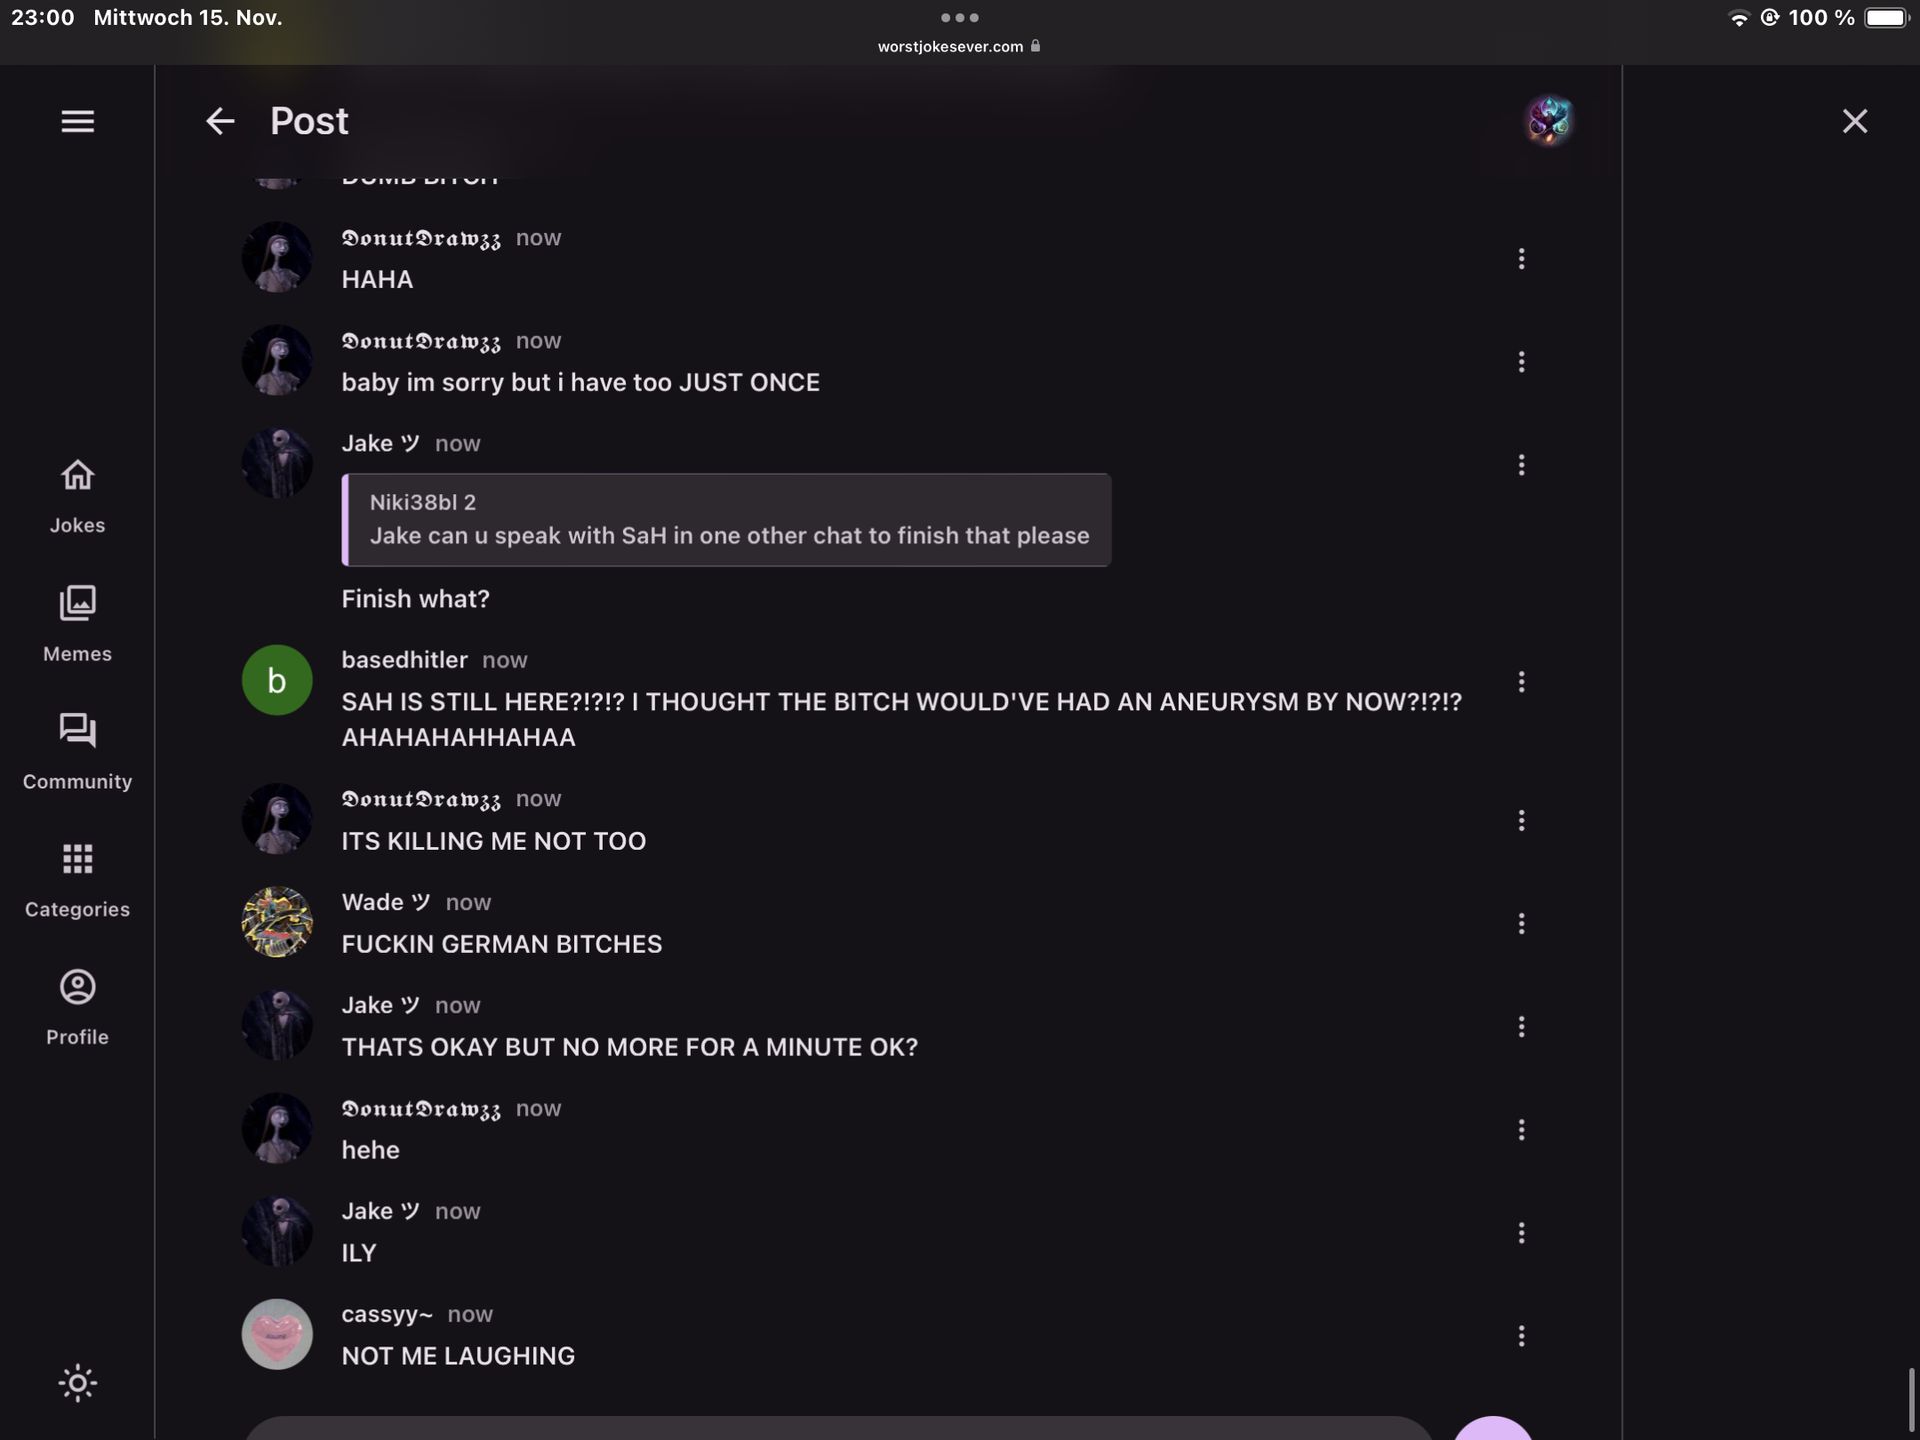The width and height of the screenshot is (1920, 1440).
Task: Navigate to the Community section
Action: [x=77, y=752]
